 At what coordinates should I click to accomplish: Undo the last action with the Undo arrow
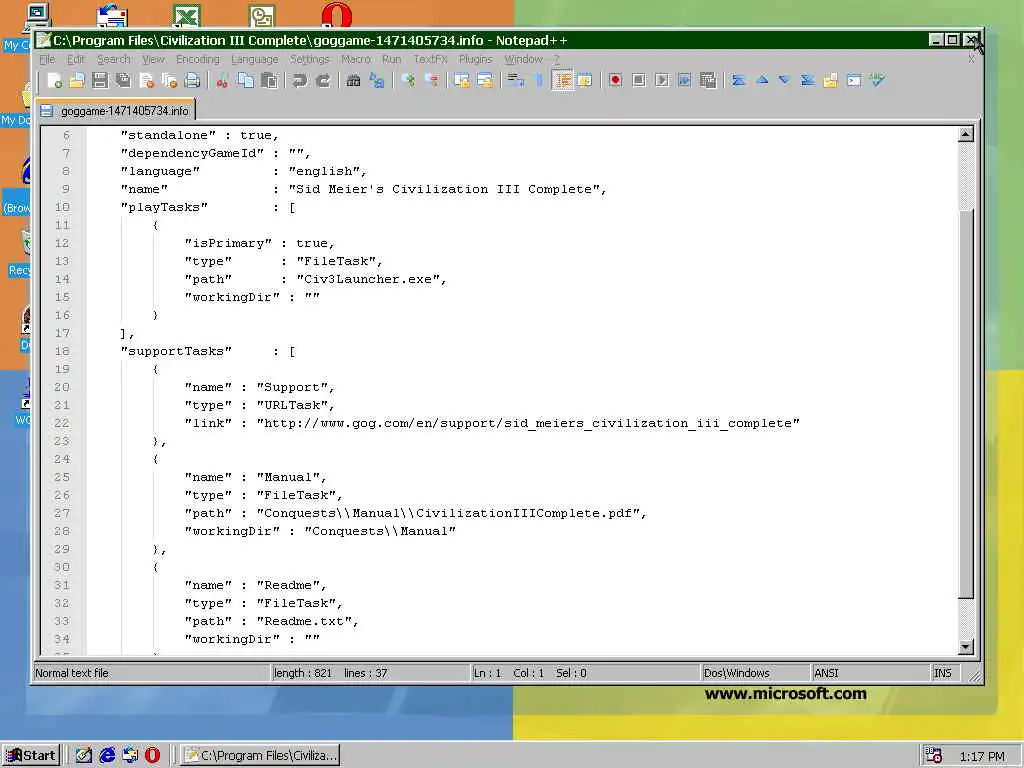299,80
